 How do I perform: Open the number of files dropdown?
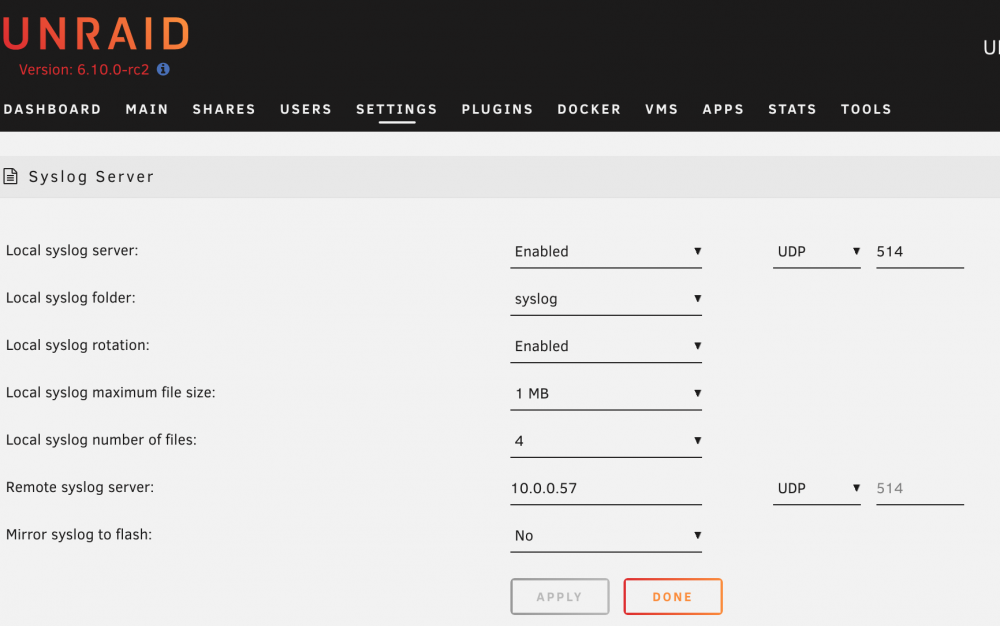[x=606, y=440]
